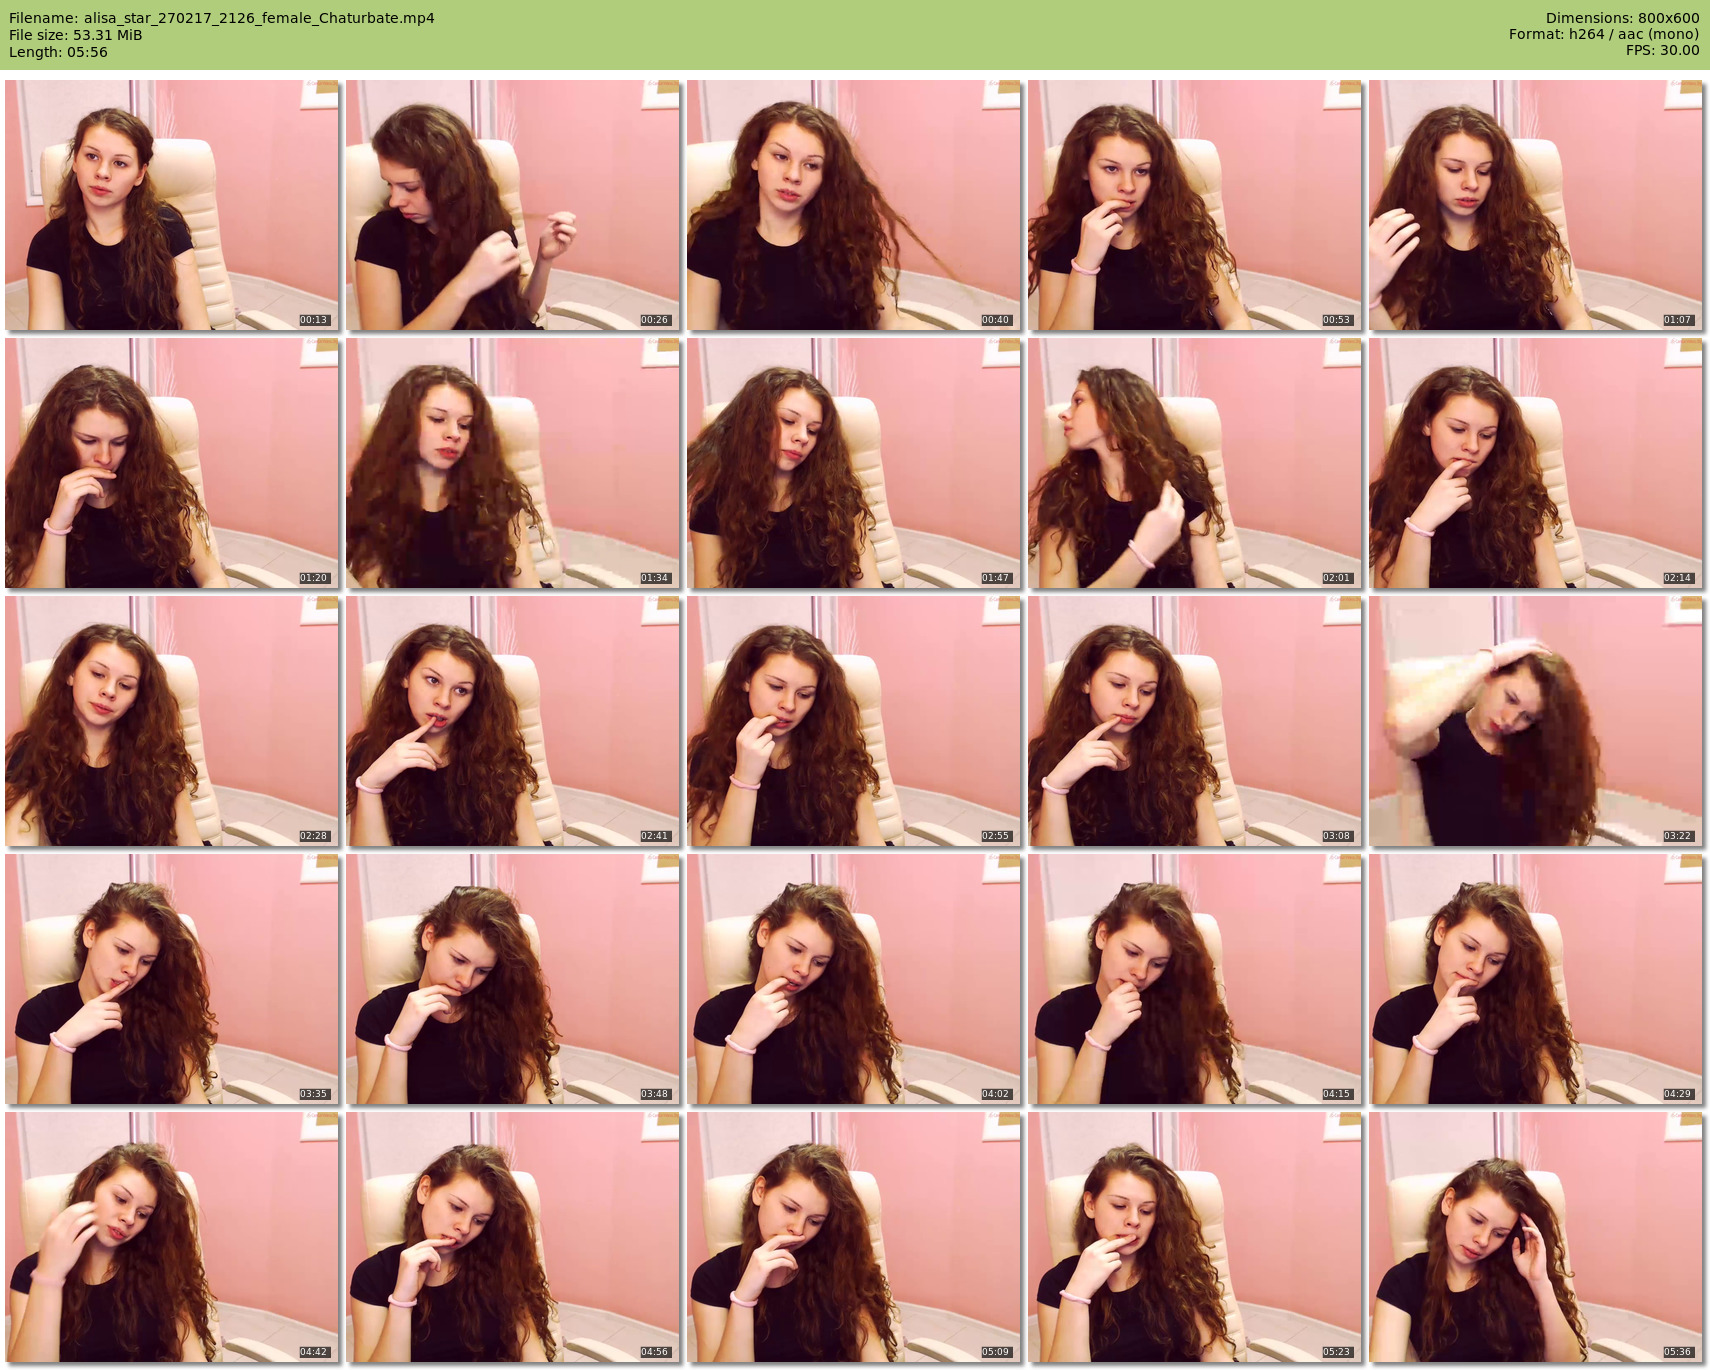Pick the frame timestamped 00:53
Viewport: 1710px width, 1370px height.
pos(1195,205)
